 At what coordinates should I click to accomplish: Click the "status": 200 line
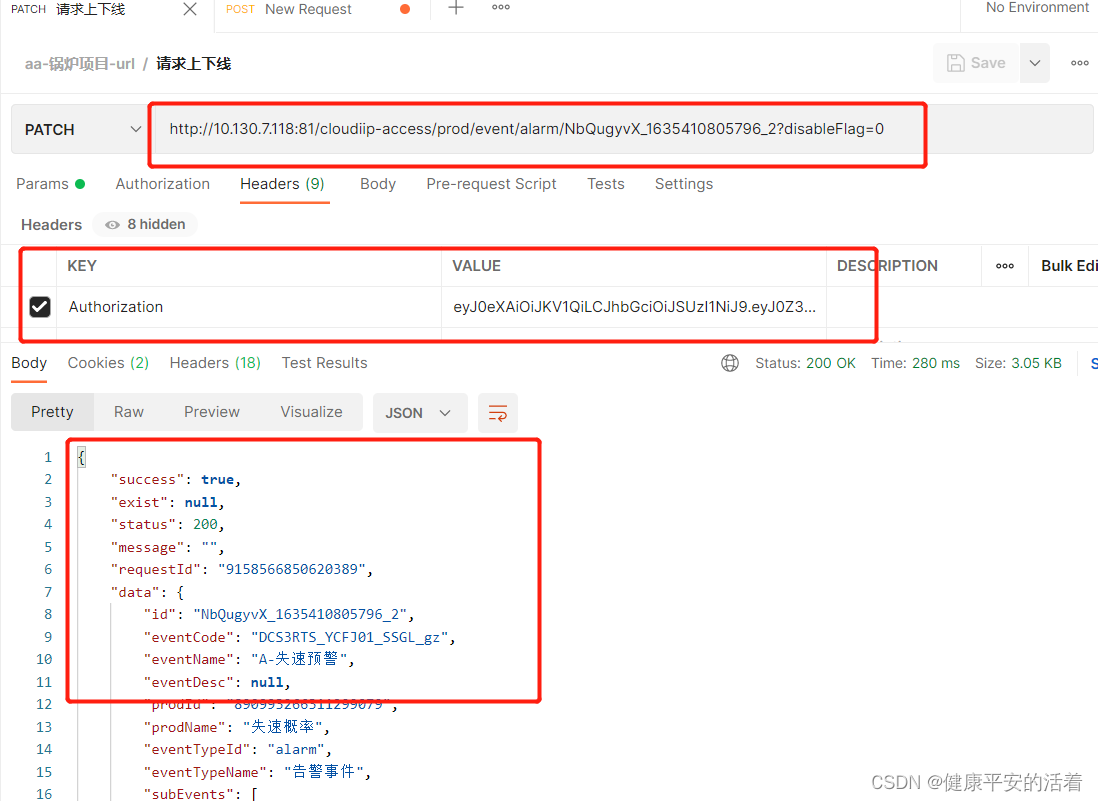coord(167,524)
